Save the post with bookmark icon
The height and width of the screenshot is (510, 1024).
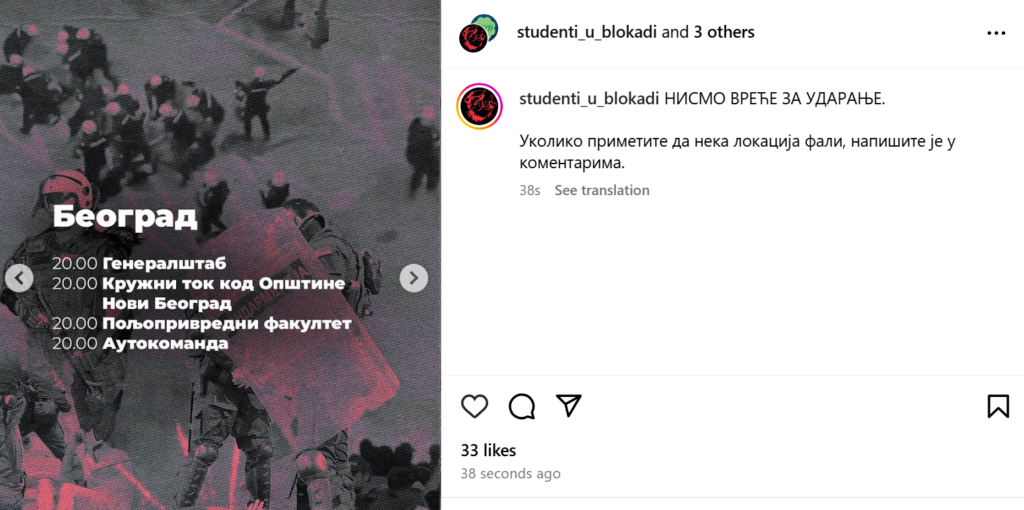coord(999,406)
